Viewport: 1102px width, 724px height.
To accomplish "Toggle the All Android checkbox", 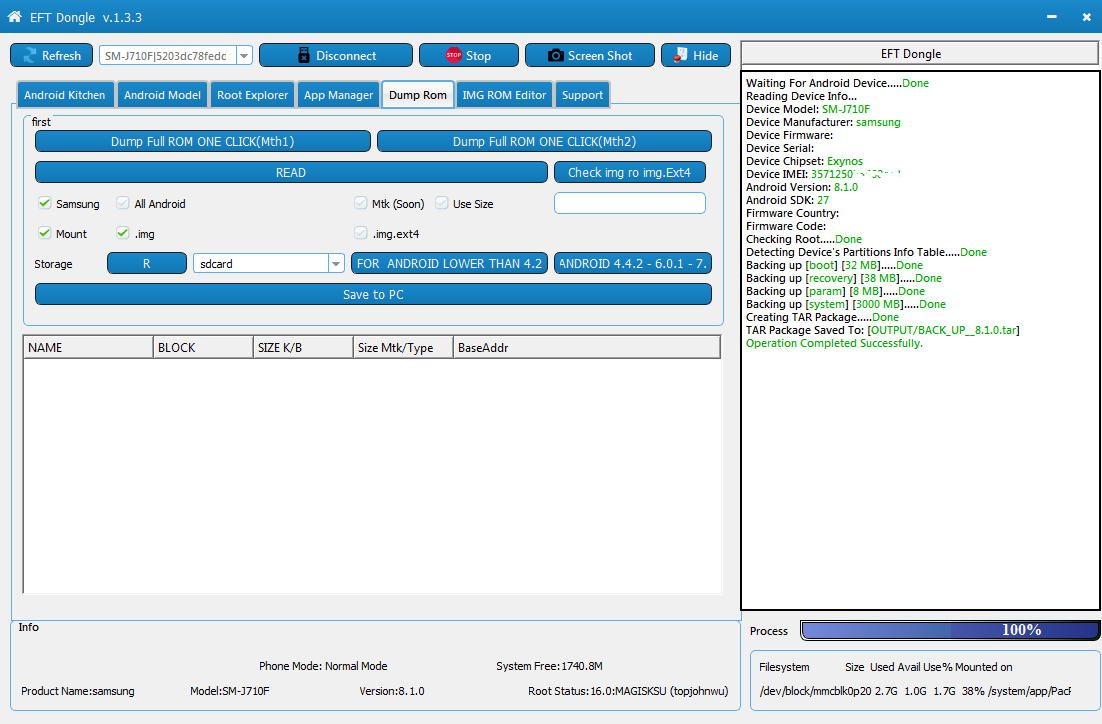I will [123, 203].
